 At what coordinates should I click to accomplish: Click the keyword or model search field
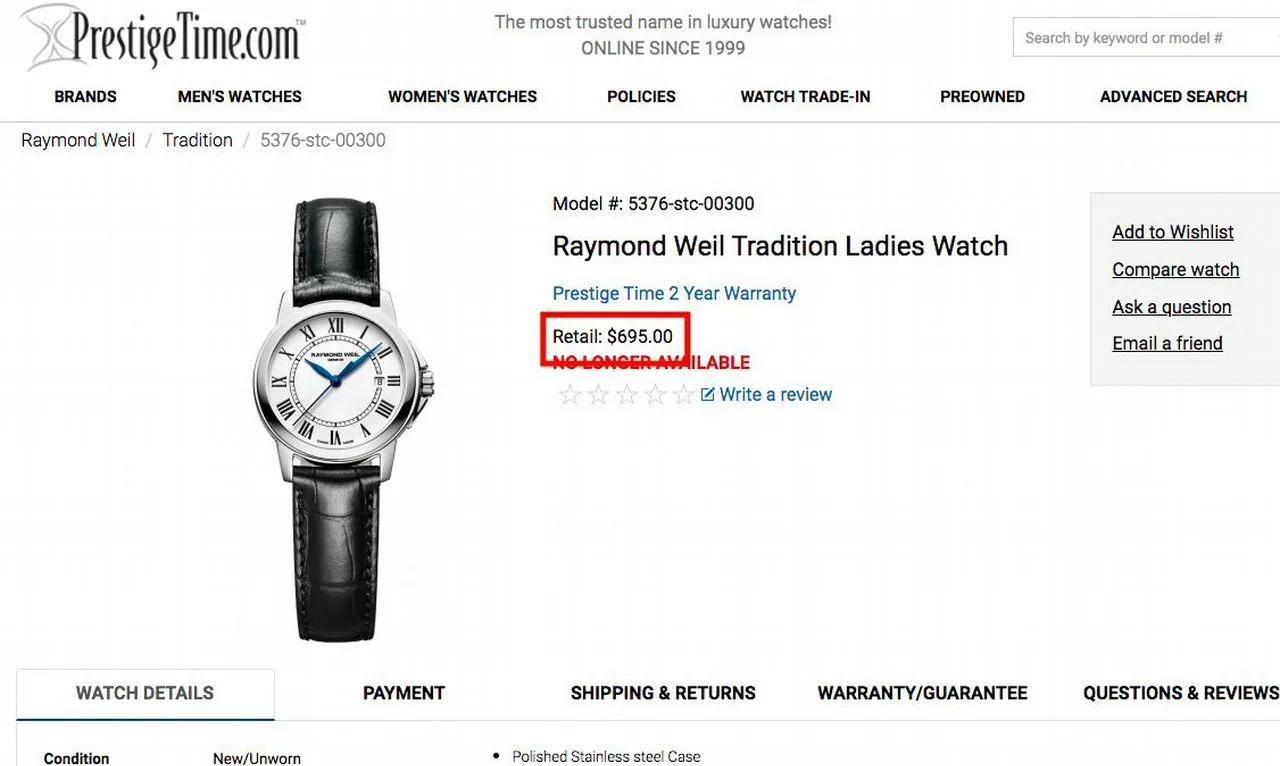[x=1146, y=38]
